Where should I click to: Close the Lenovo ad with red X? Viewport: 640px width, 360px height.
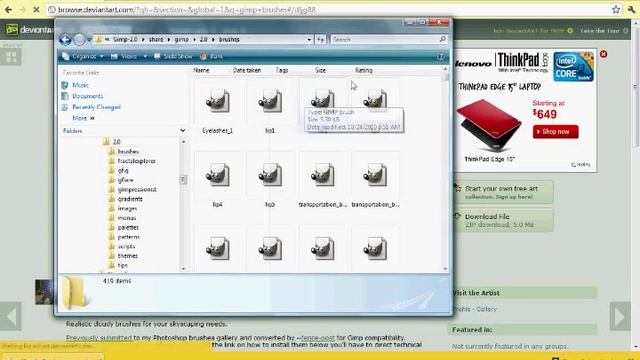click(603, 54)
